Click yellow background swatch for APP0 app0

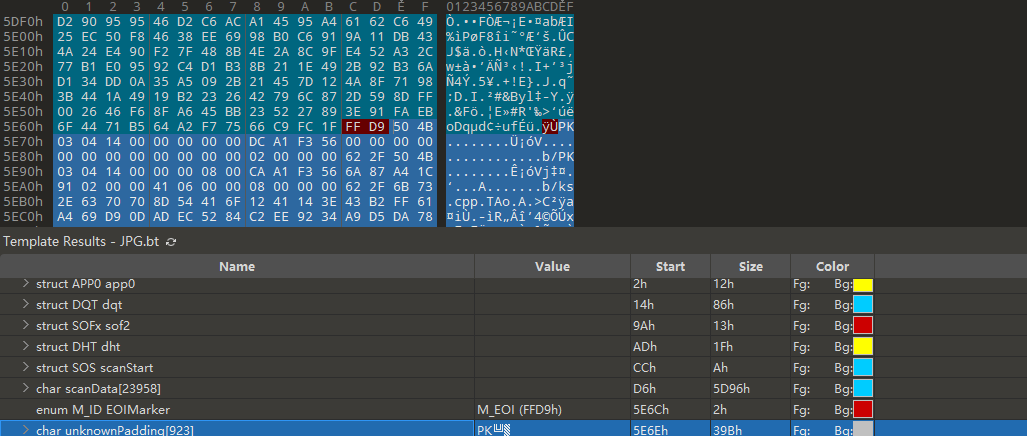coord(863,284)
